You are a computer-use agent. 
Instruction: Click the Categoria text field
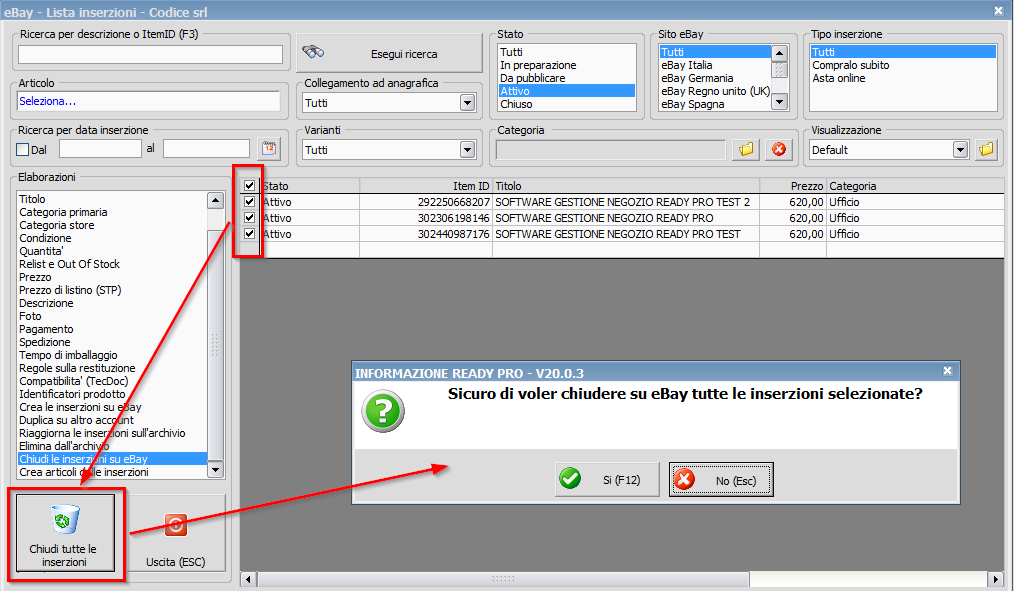(610, 150)
